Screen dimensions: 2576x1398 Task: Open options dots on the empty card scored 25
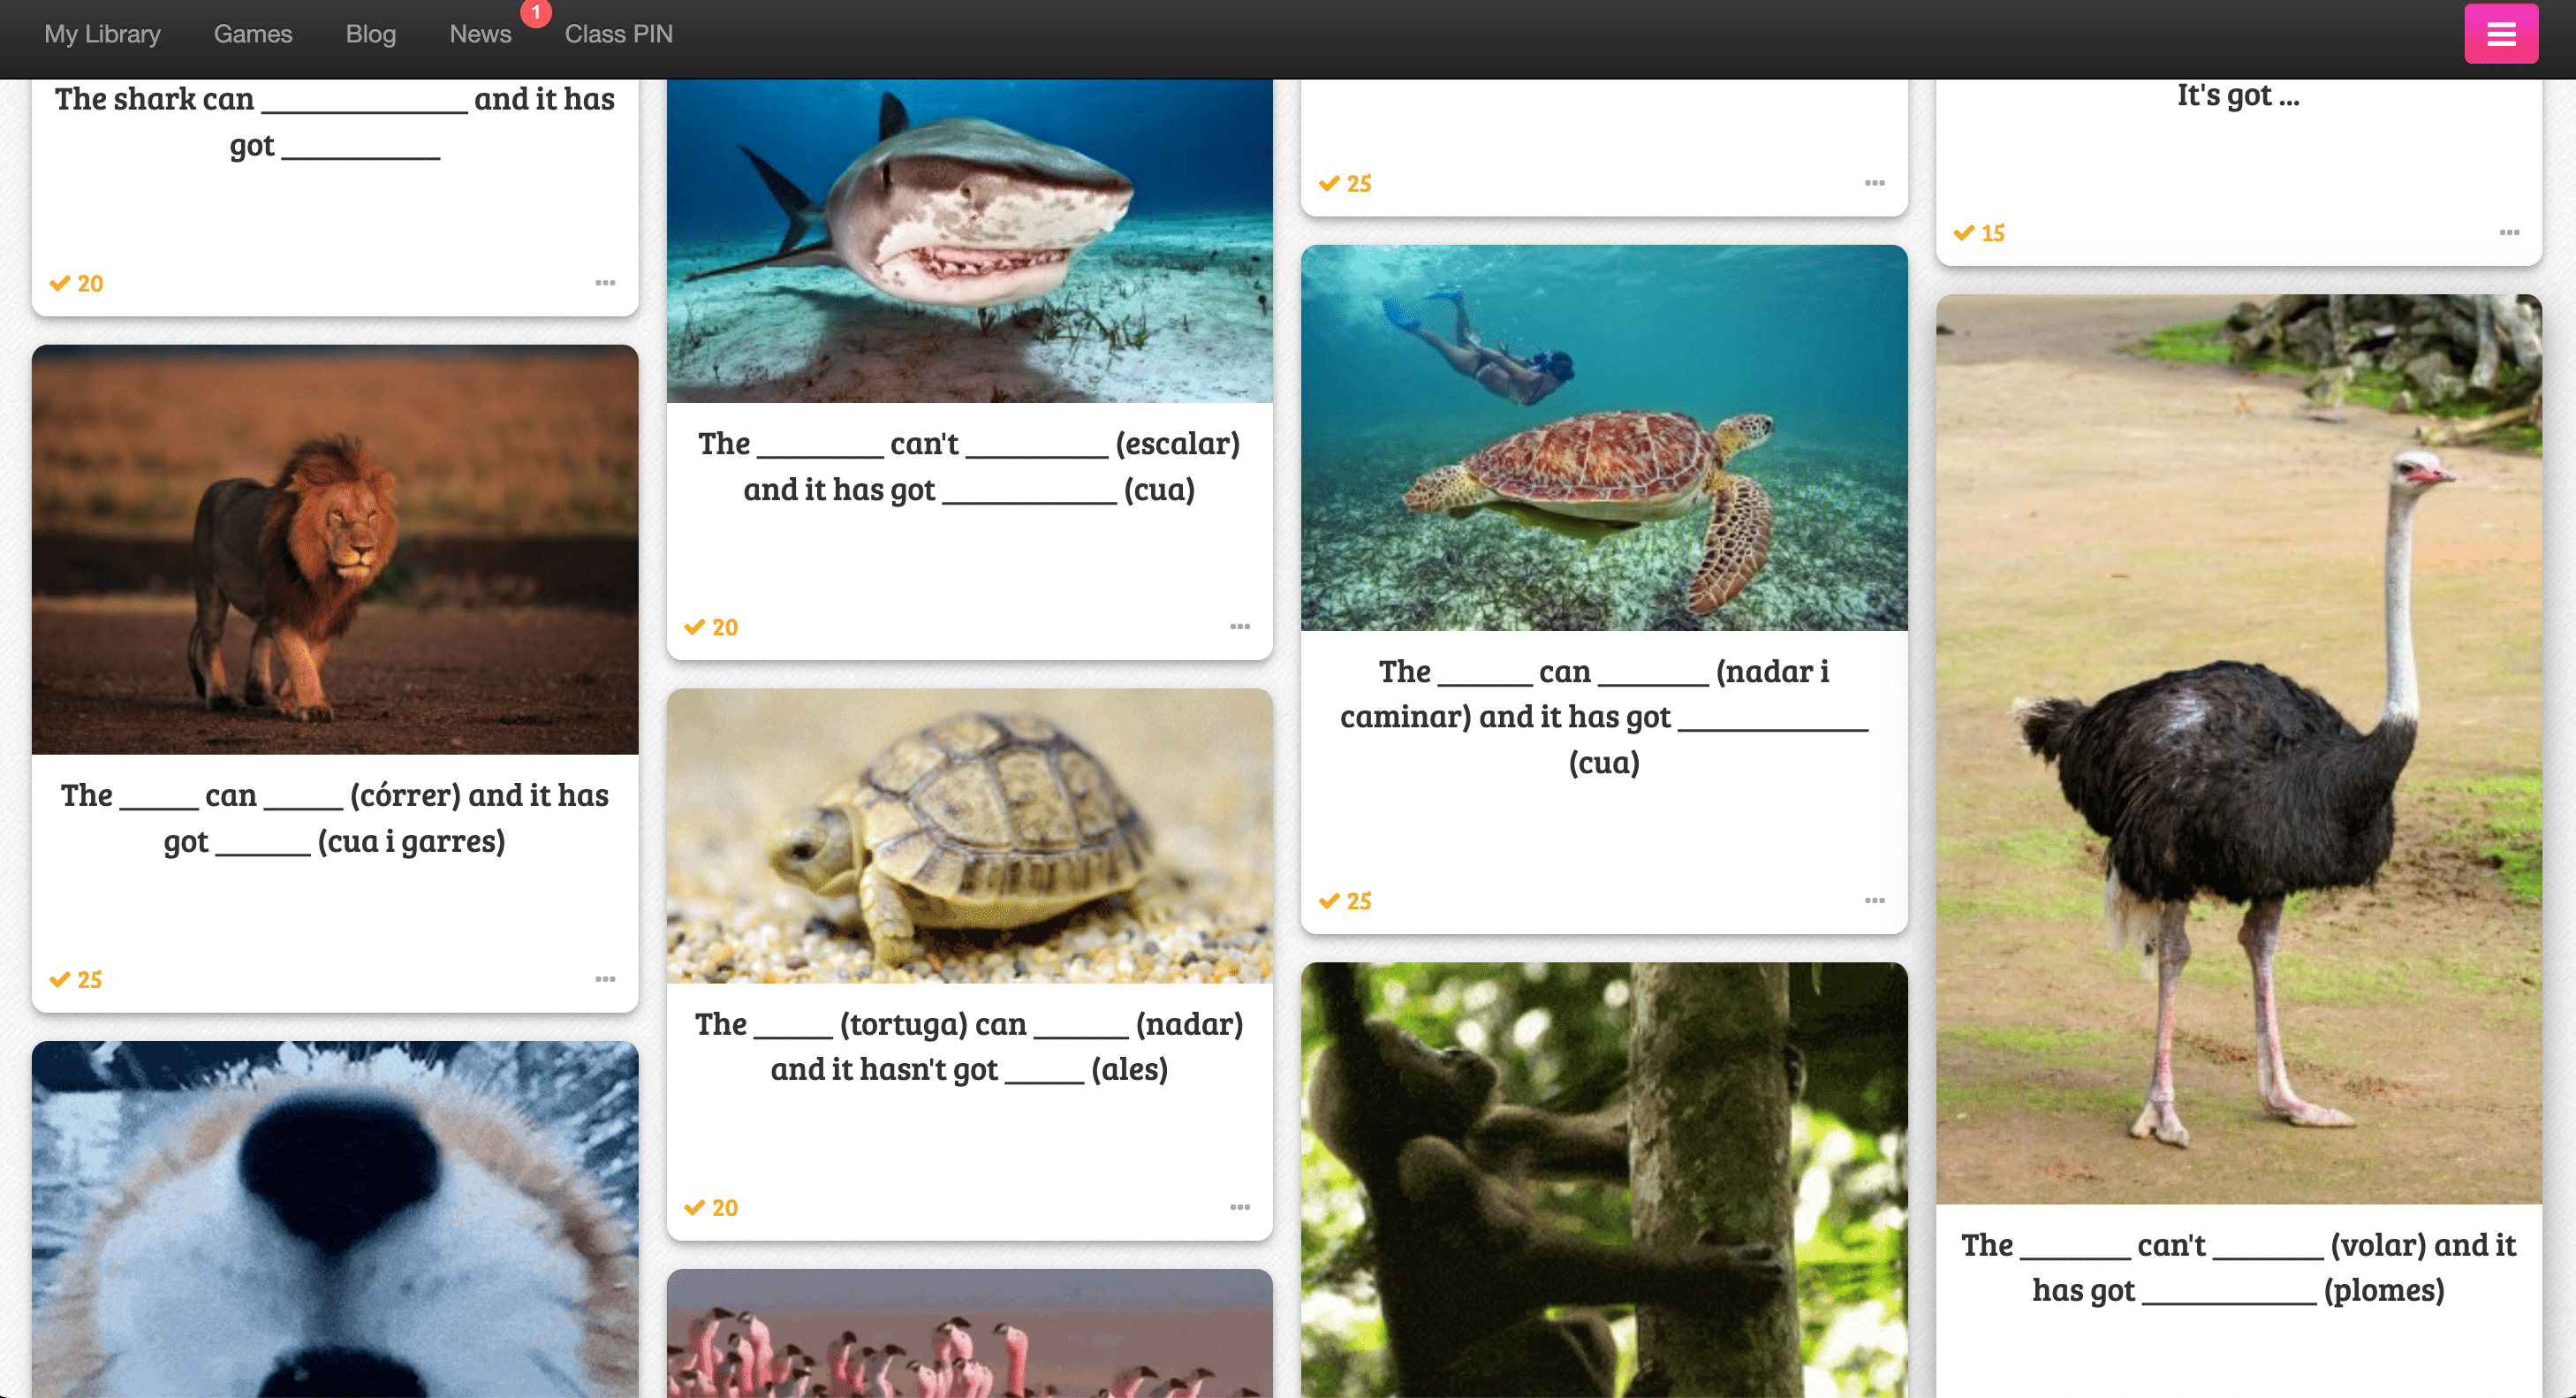1875,183
